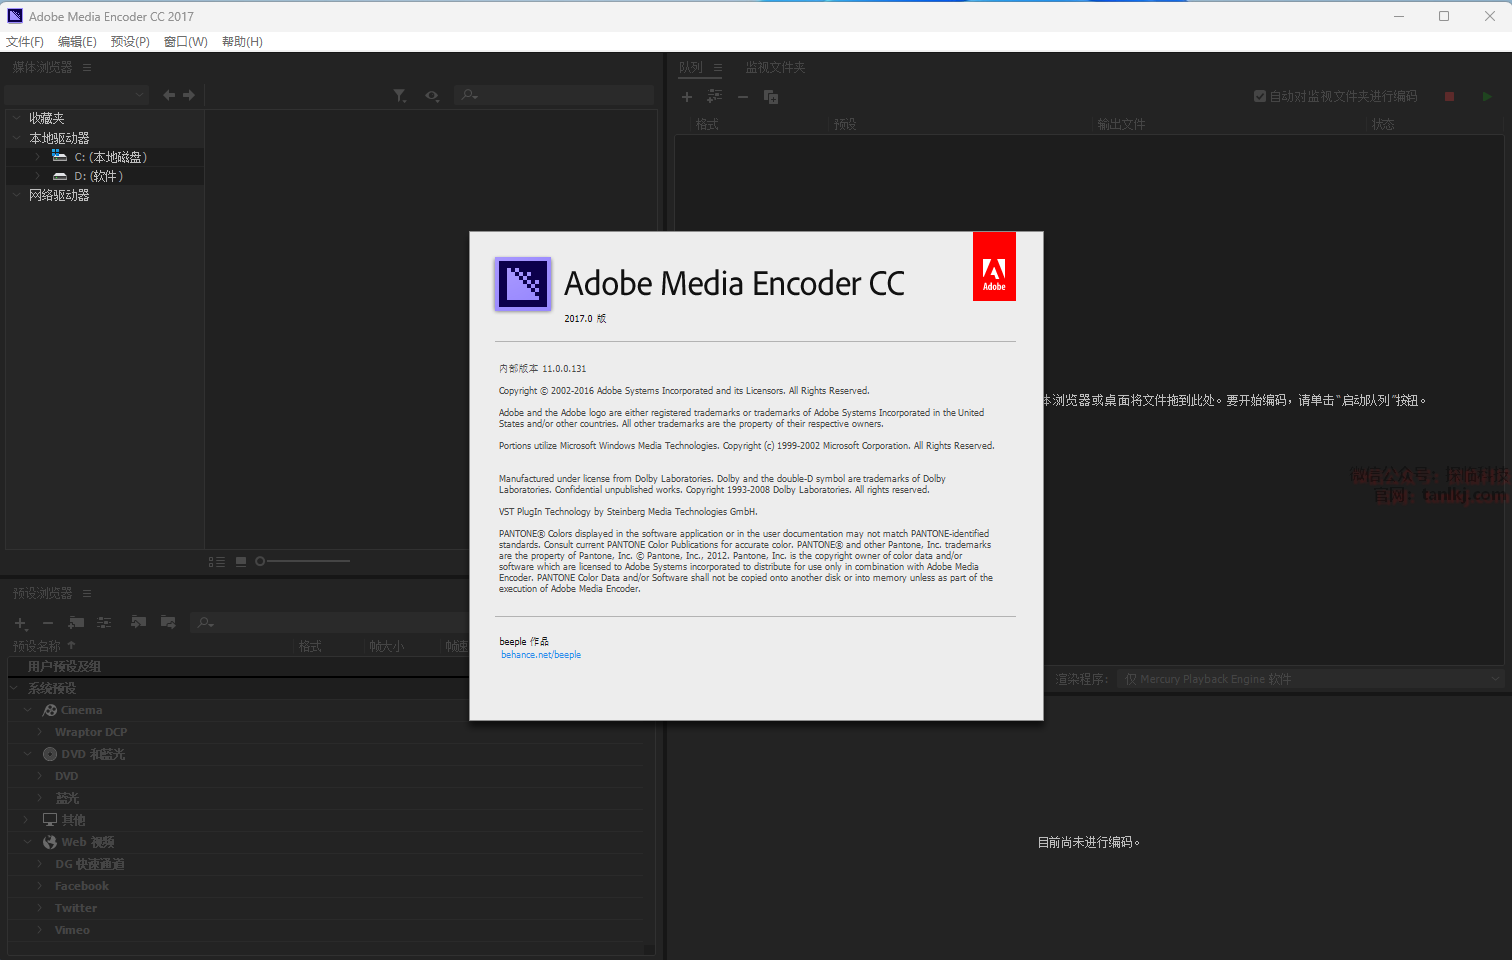This screenshot has width=1512, height=960.
Task: Open the file type filter funnel icon
Action: pyautogui.click(x=400, y=96)
